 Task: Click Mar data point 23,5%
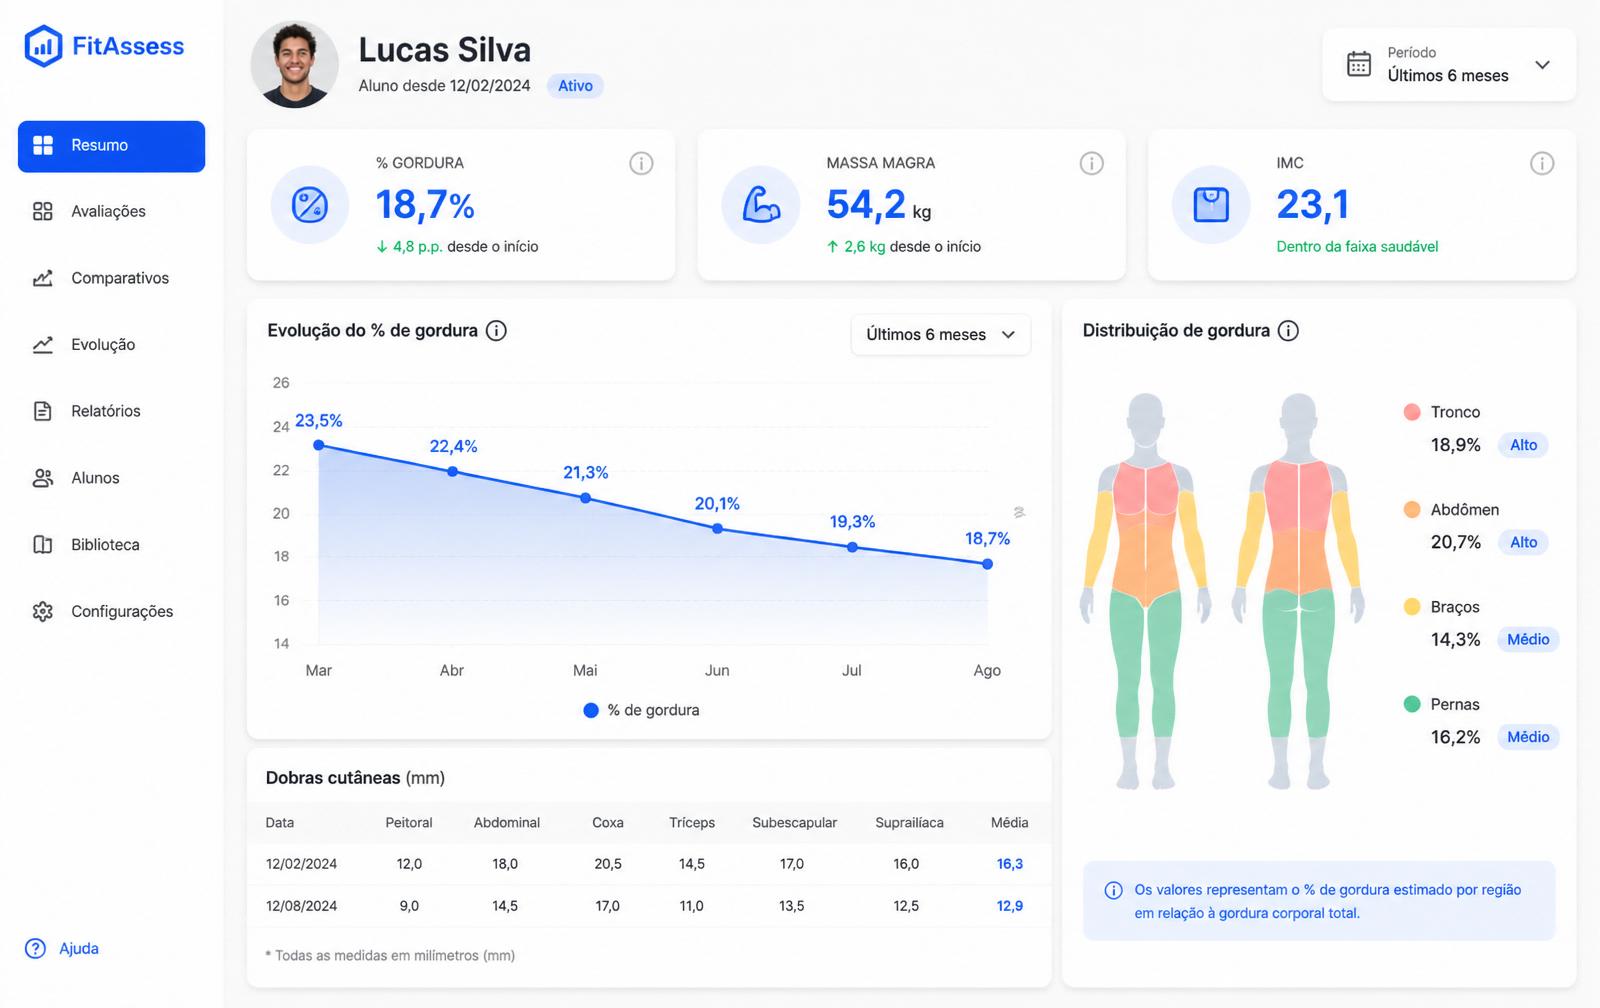(319, 445)
